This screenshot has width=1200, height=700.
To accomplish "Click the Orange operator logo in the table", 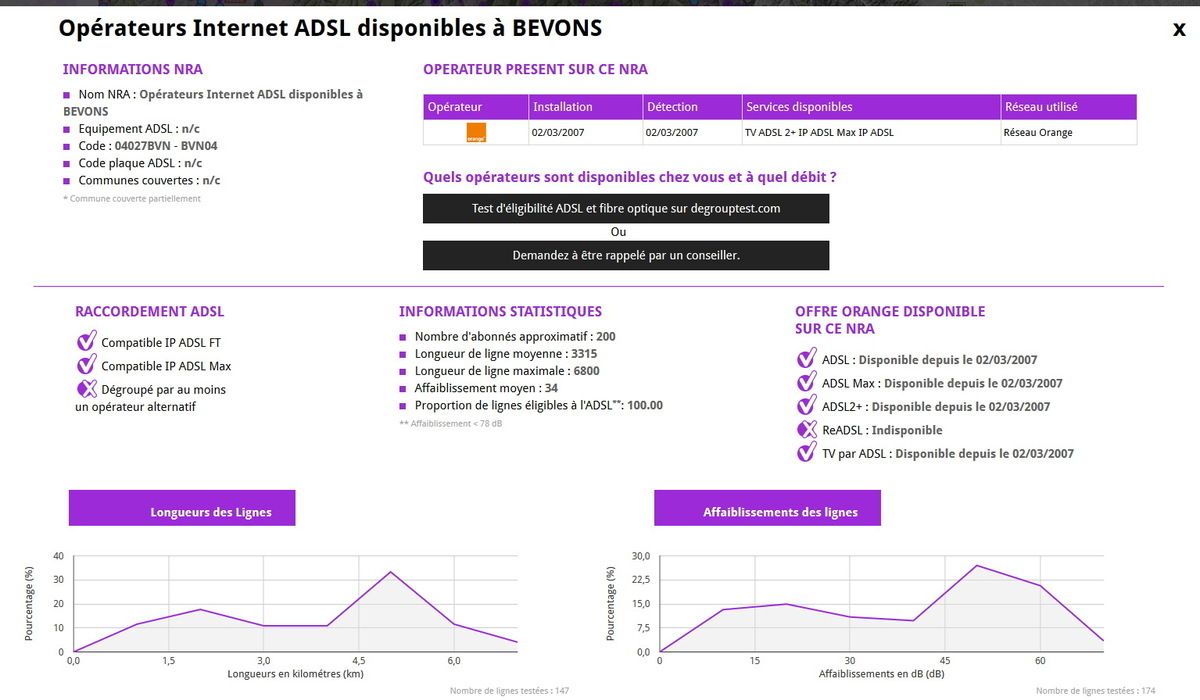I will click(476, 132).
